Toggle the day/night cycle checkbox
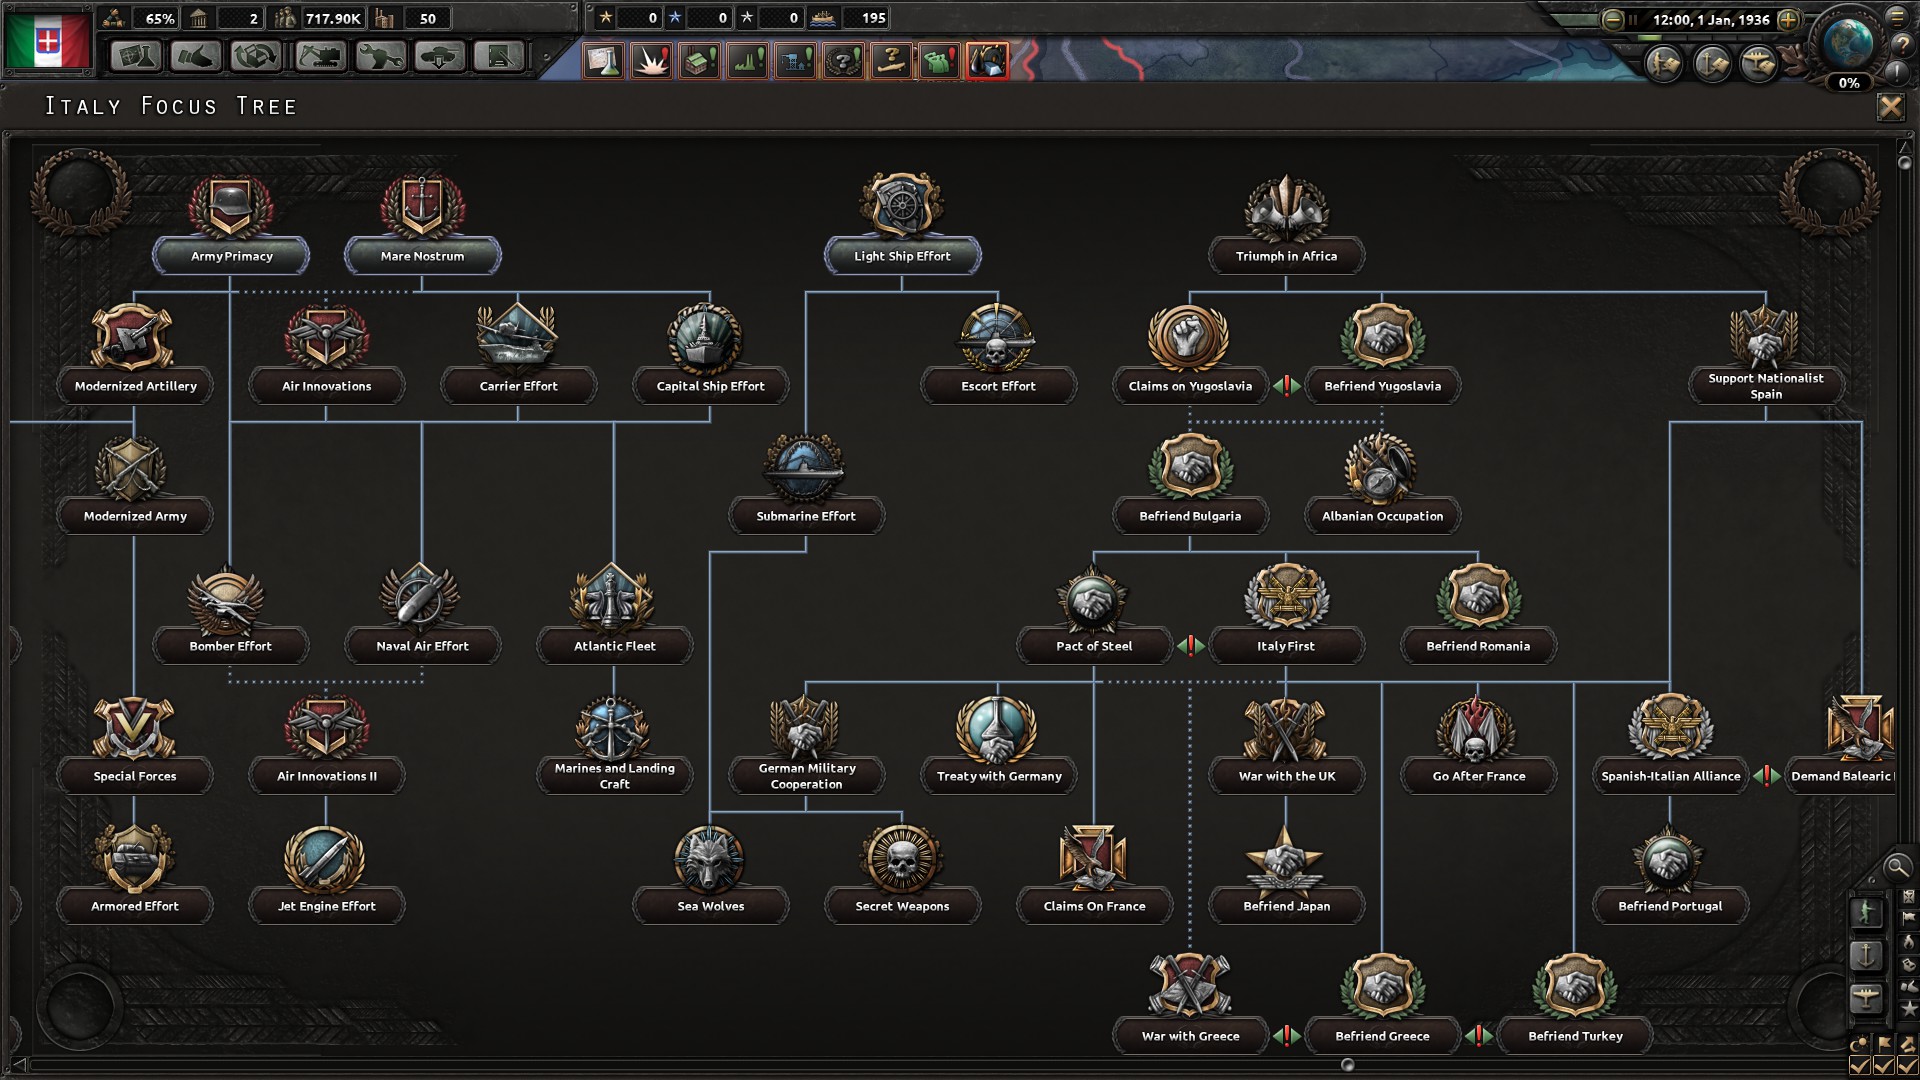The height and width of the screenshot is (1080, 1920). tap(1859, 1066)
